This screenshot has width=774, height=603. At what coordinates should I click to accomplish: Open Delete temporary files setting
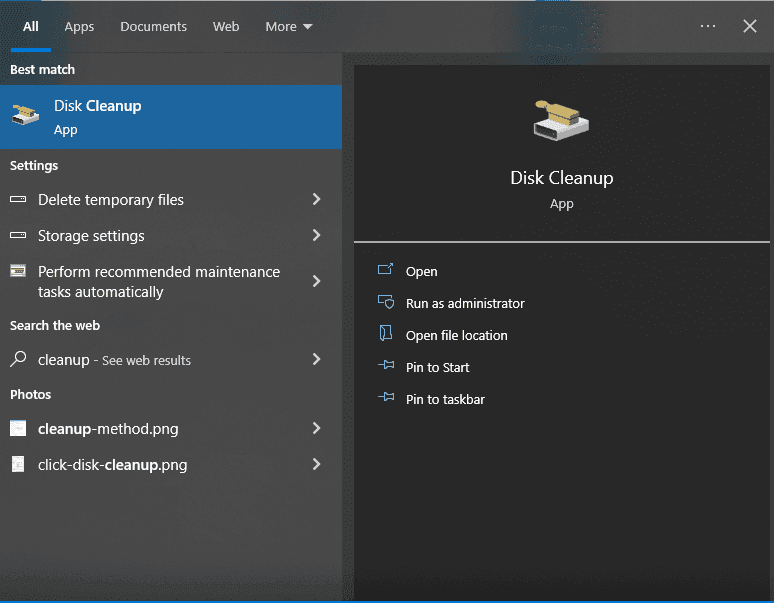(x=171, y=199)
